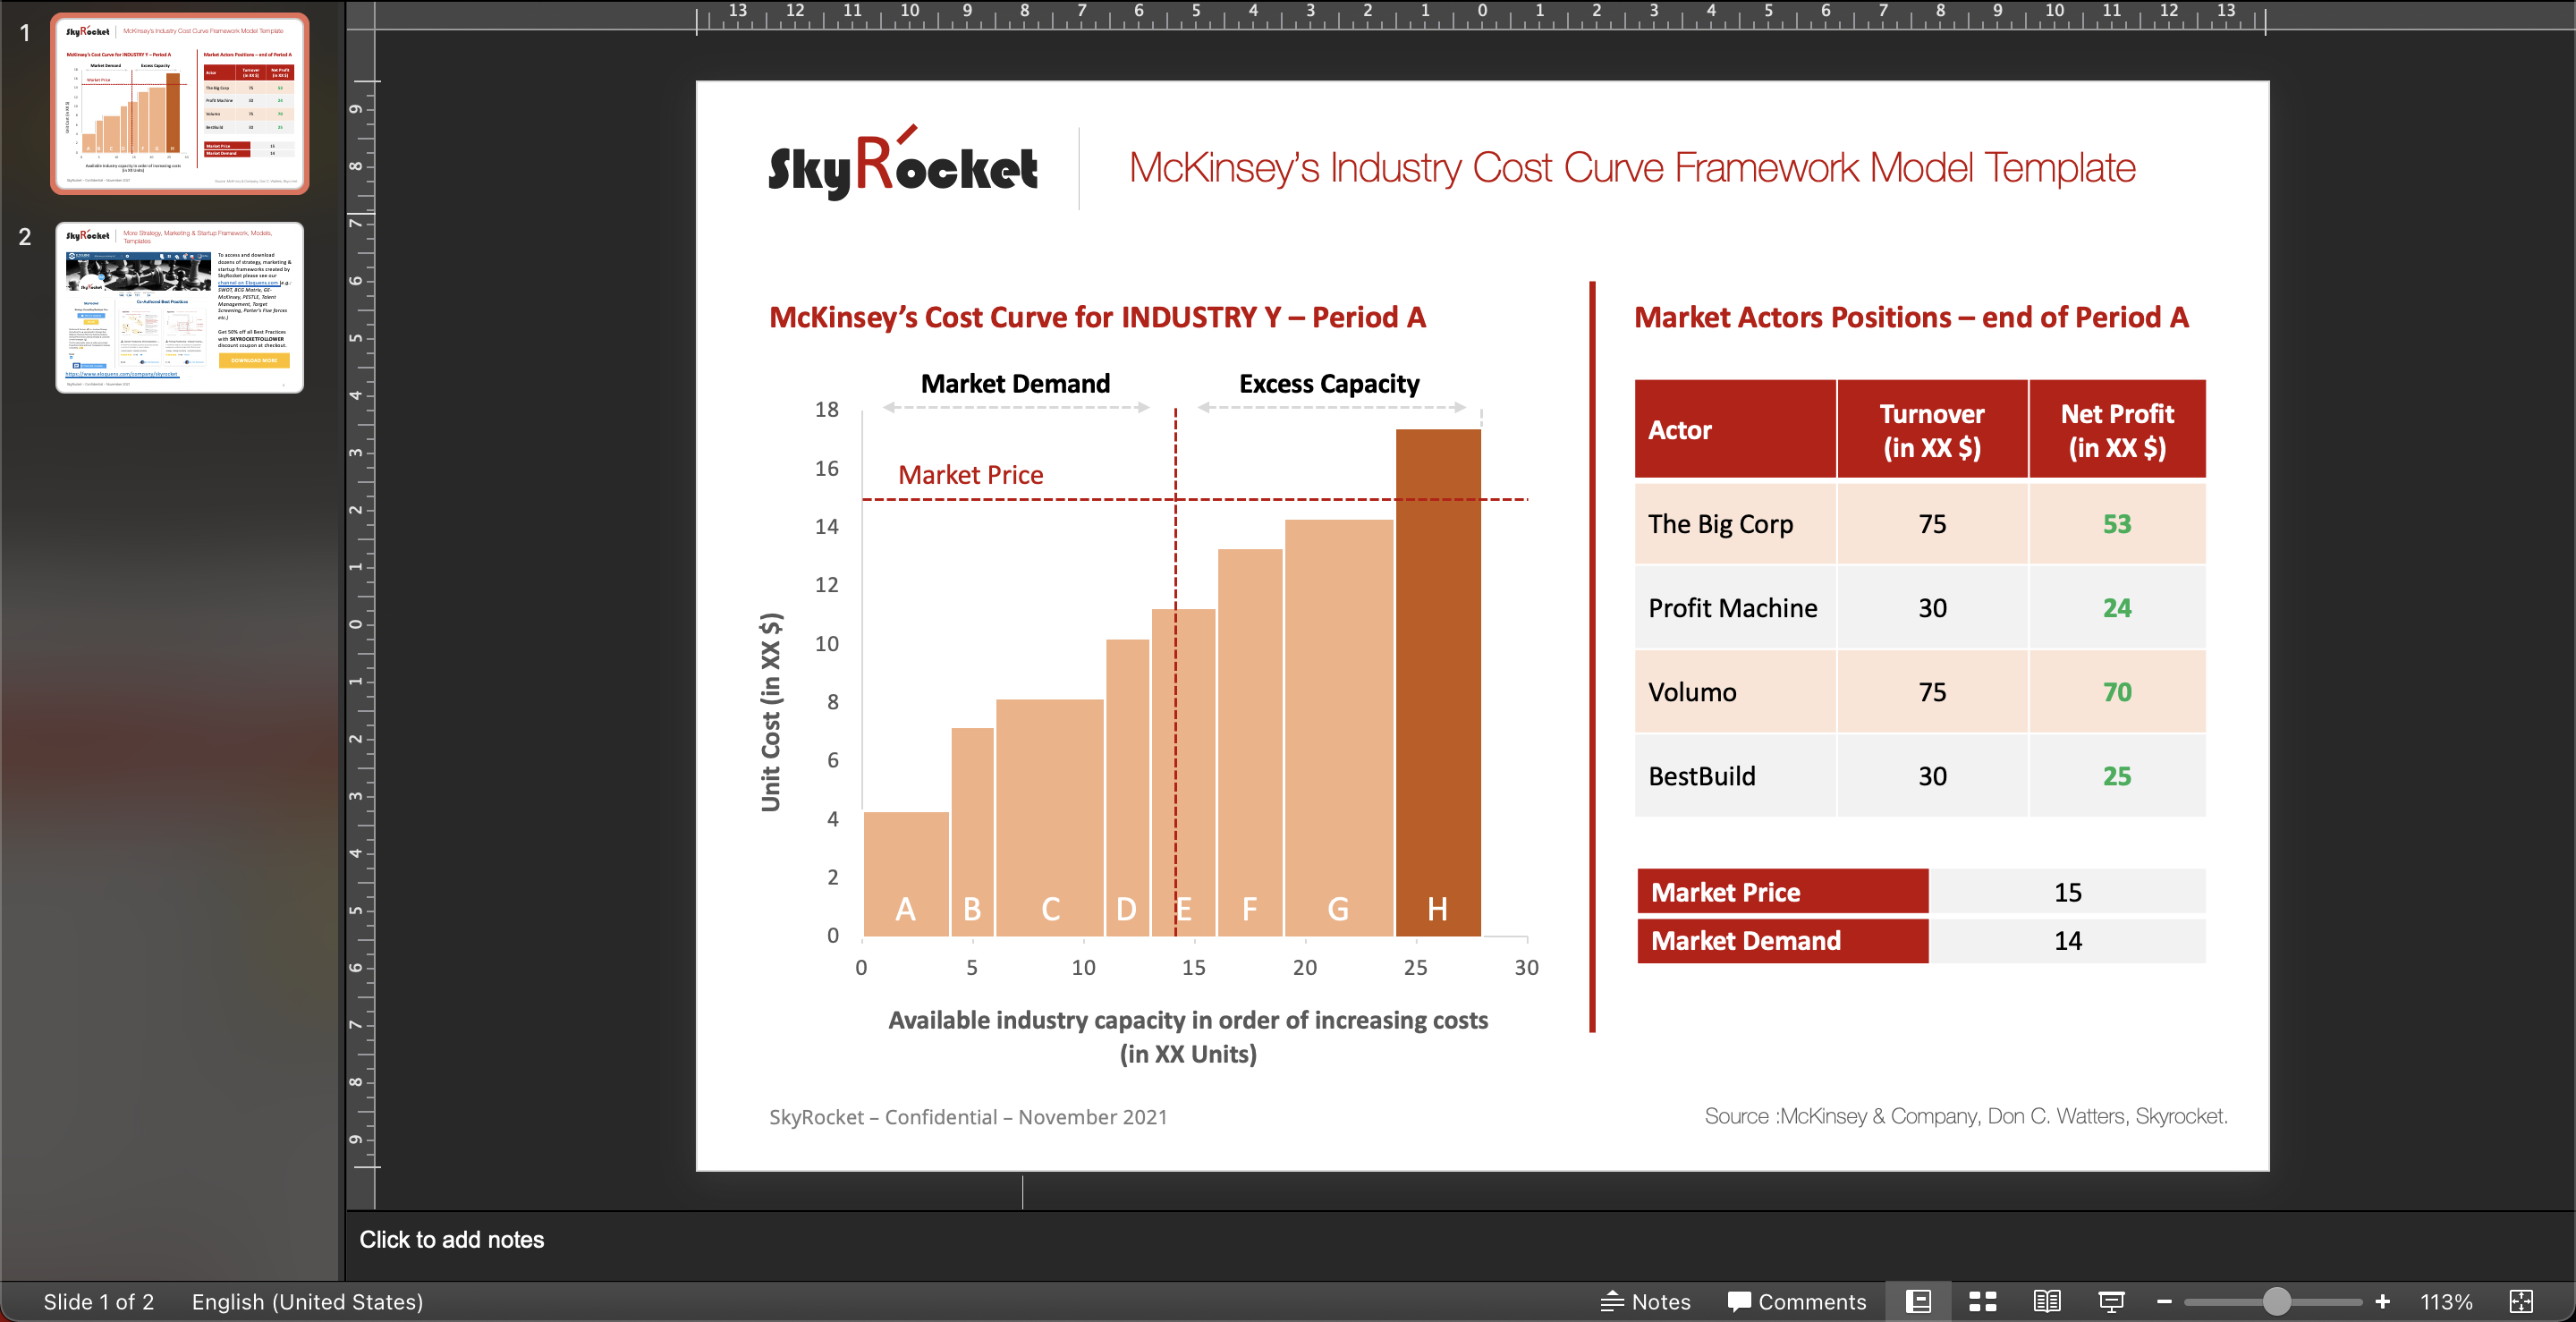Image resolution: width=2576 pixels, height=1322 pixels.
Task: Select bar C in the cost curve
Action: tap(1050, 817)
